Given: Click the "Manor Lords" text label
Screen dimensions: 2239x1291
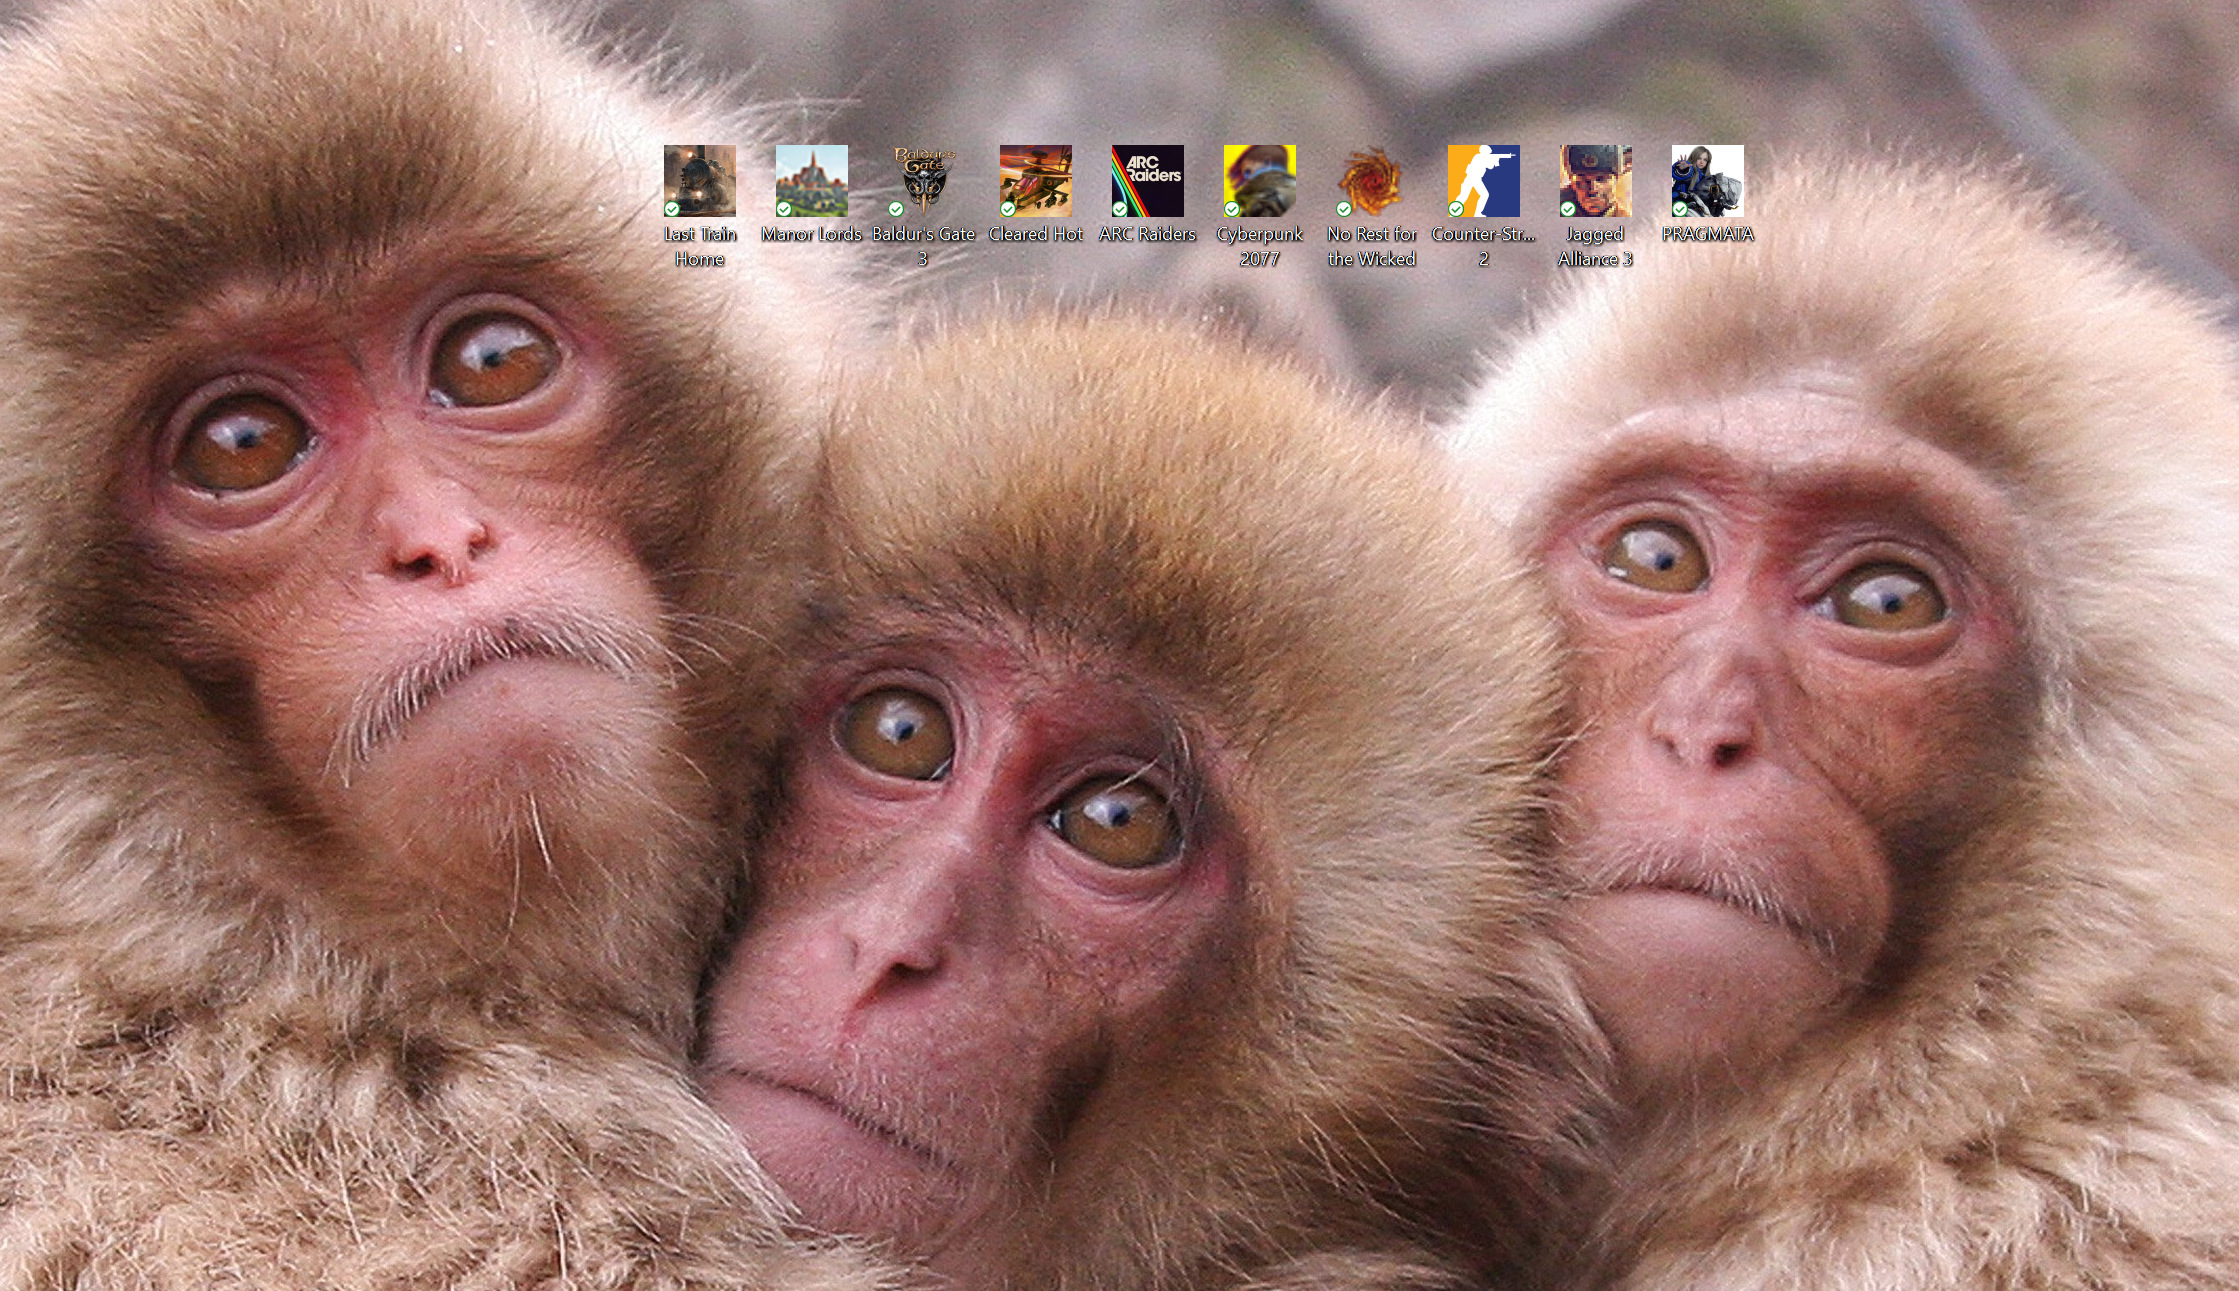Looking at the screenshot, I should tap(811, 234).
